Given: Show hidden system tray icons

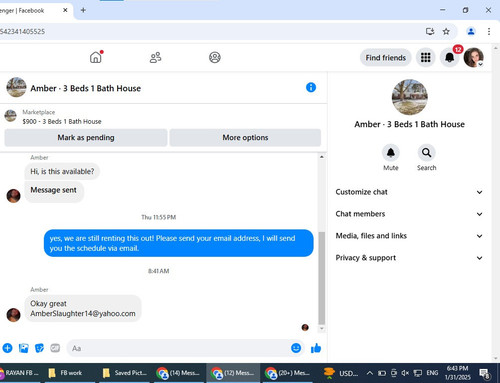Looking at the screenshot, I should tap(370, 373).
